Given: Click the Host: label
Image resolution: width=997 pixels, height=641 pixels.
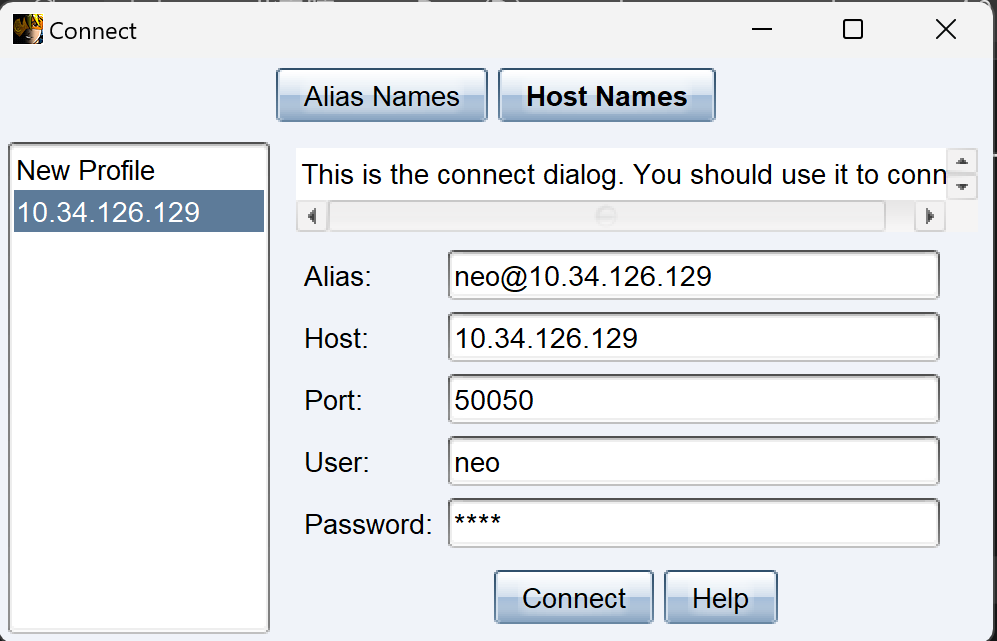Looking at the screenshot, I should (336, 338).
